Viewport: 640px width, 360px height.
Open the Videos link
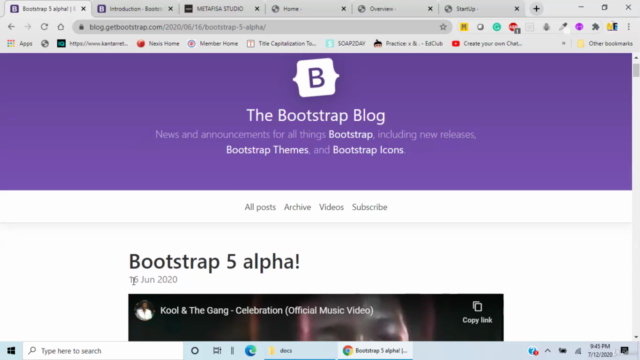[x=331, y=207]
